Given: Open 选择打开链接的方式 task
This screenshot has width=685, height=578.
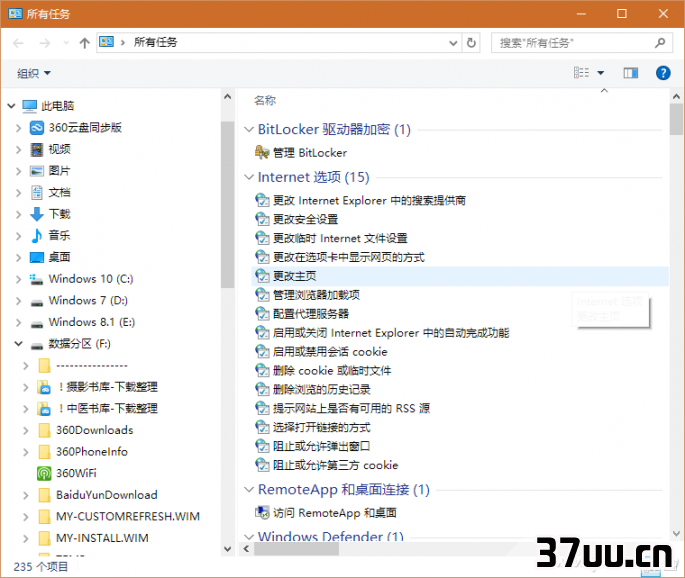Looking at the screenshot, I should click(322, 427).
